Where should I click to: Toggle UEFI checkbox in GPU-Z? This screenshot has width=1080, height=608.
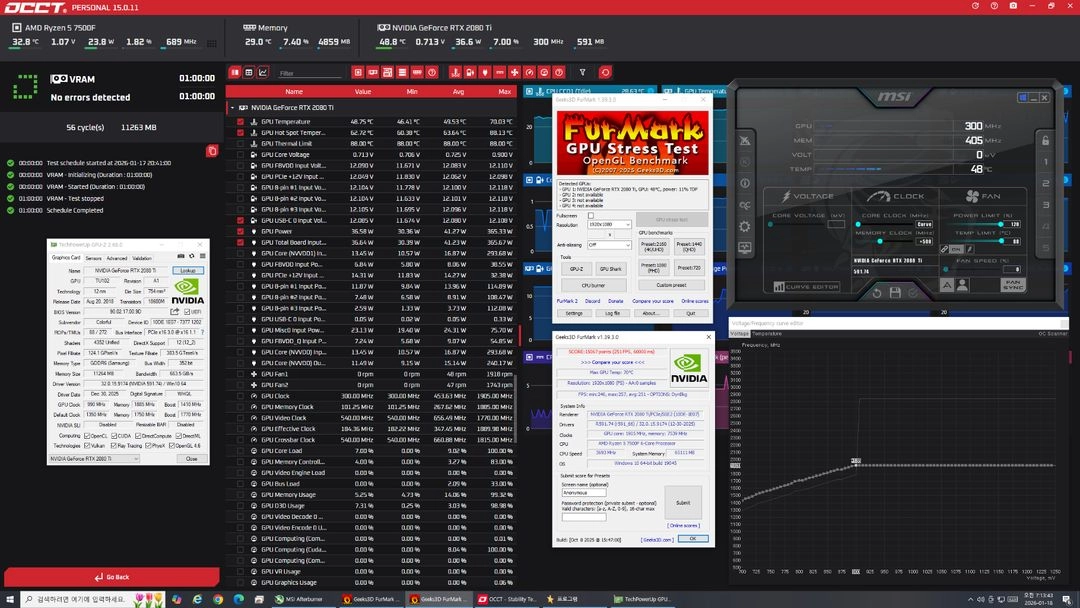click(x=187, y=312)
